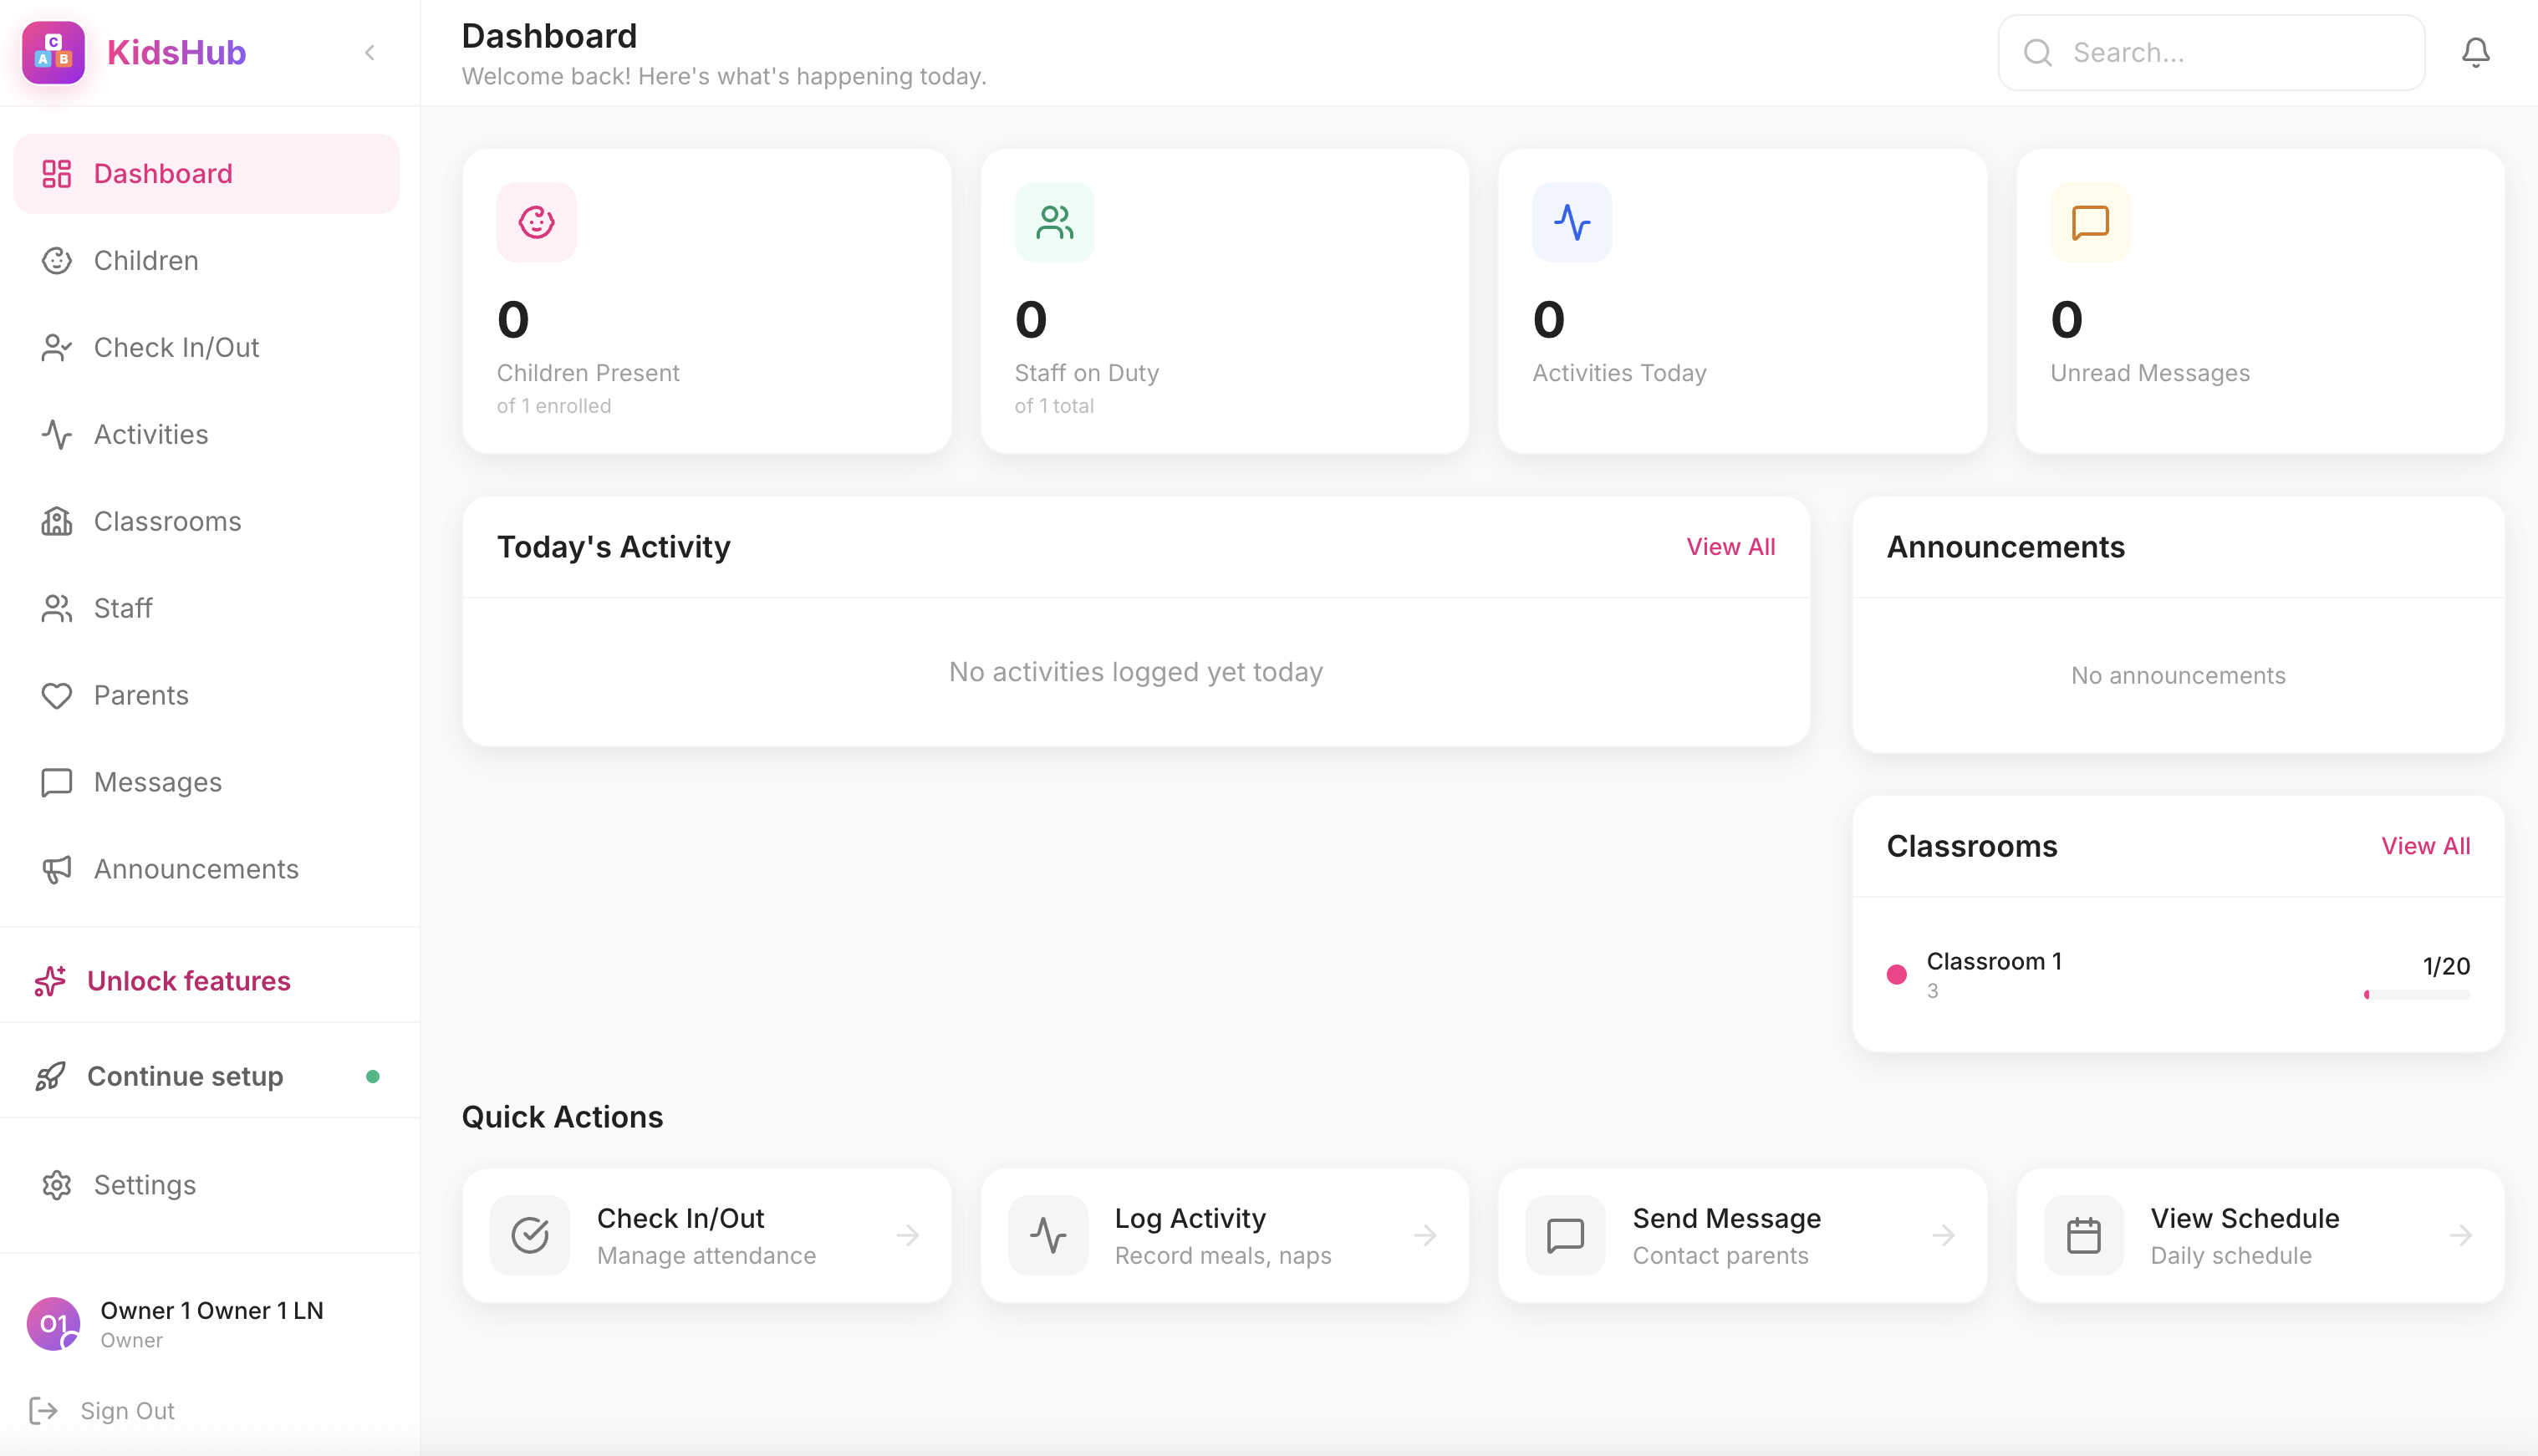
Task: Open notifications with the bell icon
Action: coord(2476,52)
